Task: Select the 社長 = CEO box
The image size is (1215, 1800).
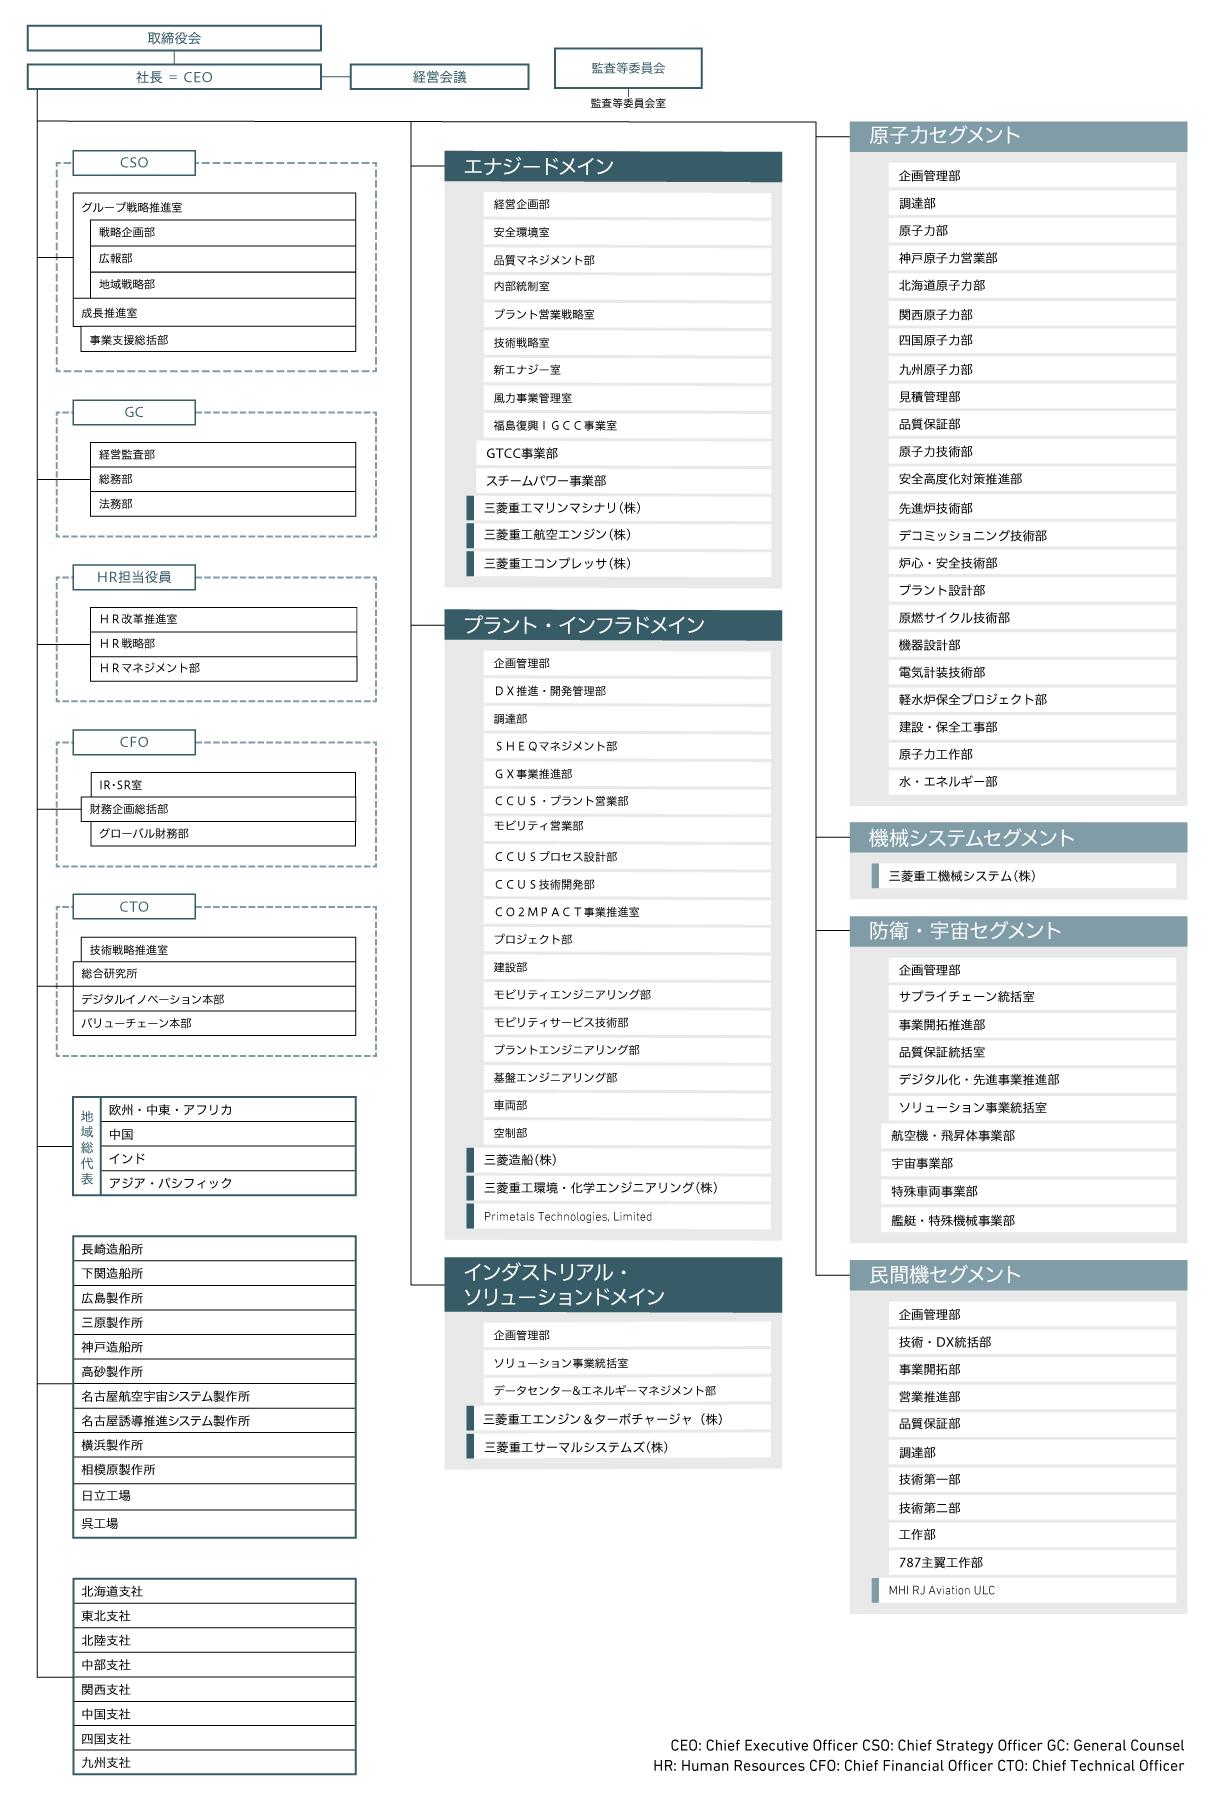Action: [x=174, y=77]
